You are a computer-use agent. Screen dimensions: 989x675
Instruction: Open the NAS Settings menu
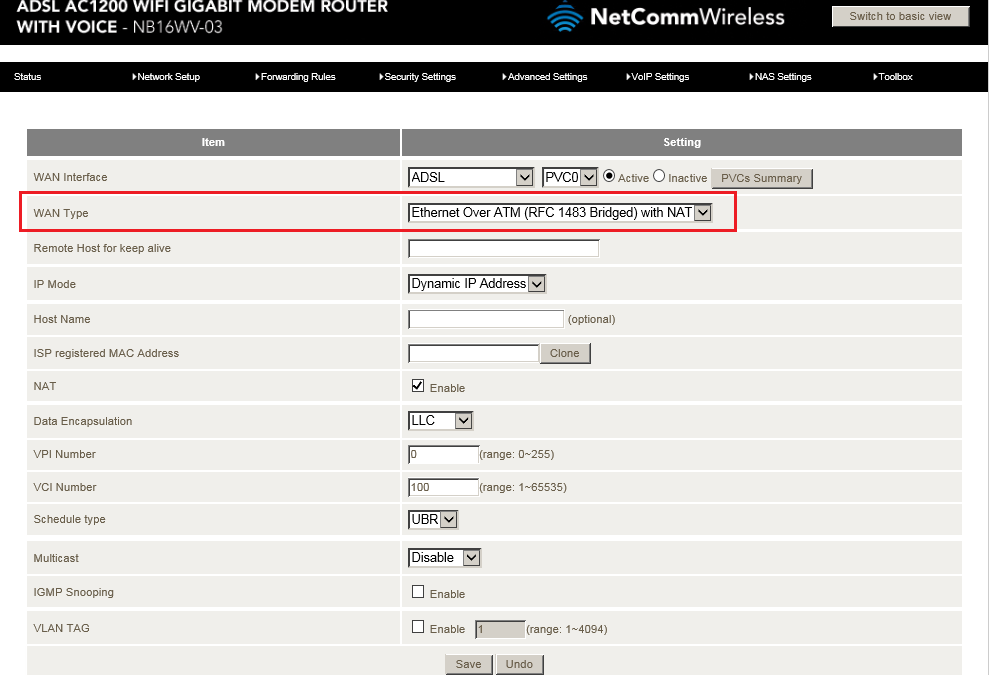tap(781, 77)
